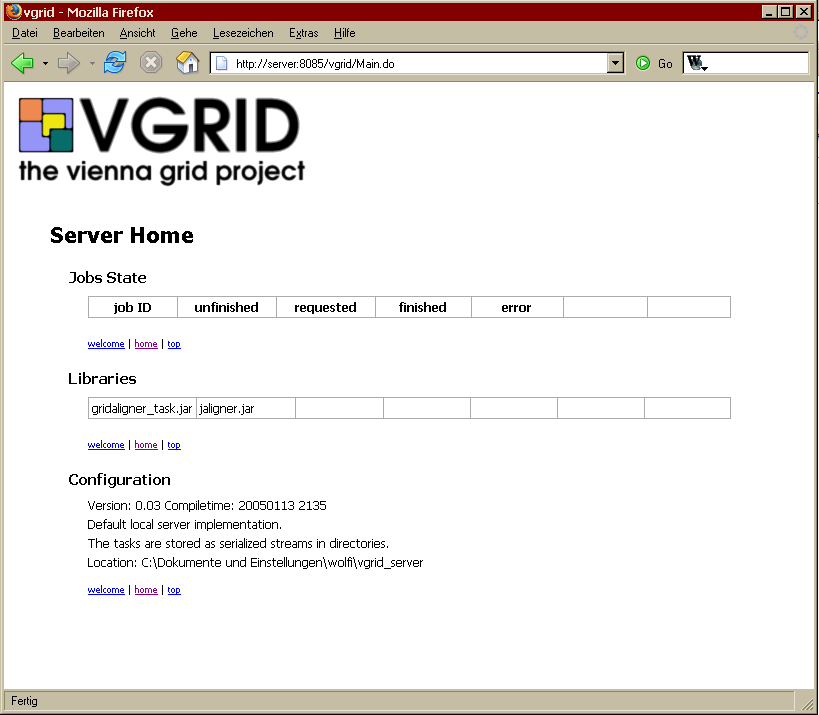819x715 pixels.
Task: Follow the top link under Libraries
Action: click(174, 444)
